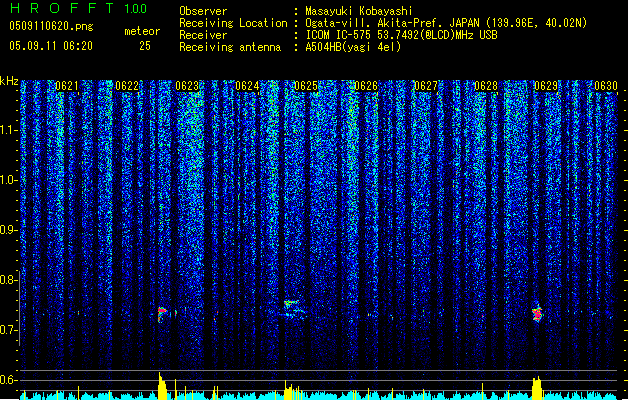629x400 pixels.
Task: Click the HROFFT title text
Action: click(62, 8)
